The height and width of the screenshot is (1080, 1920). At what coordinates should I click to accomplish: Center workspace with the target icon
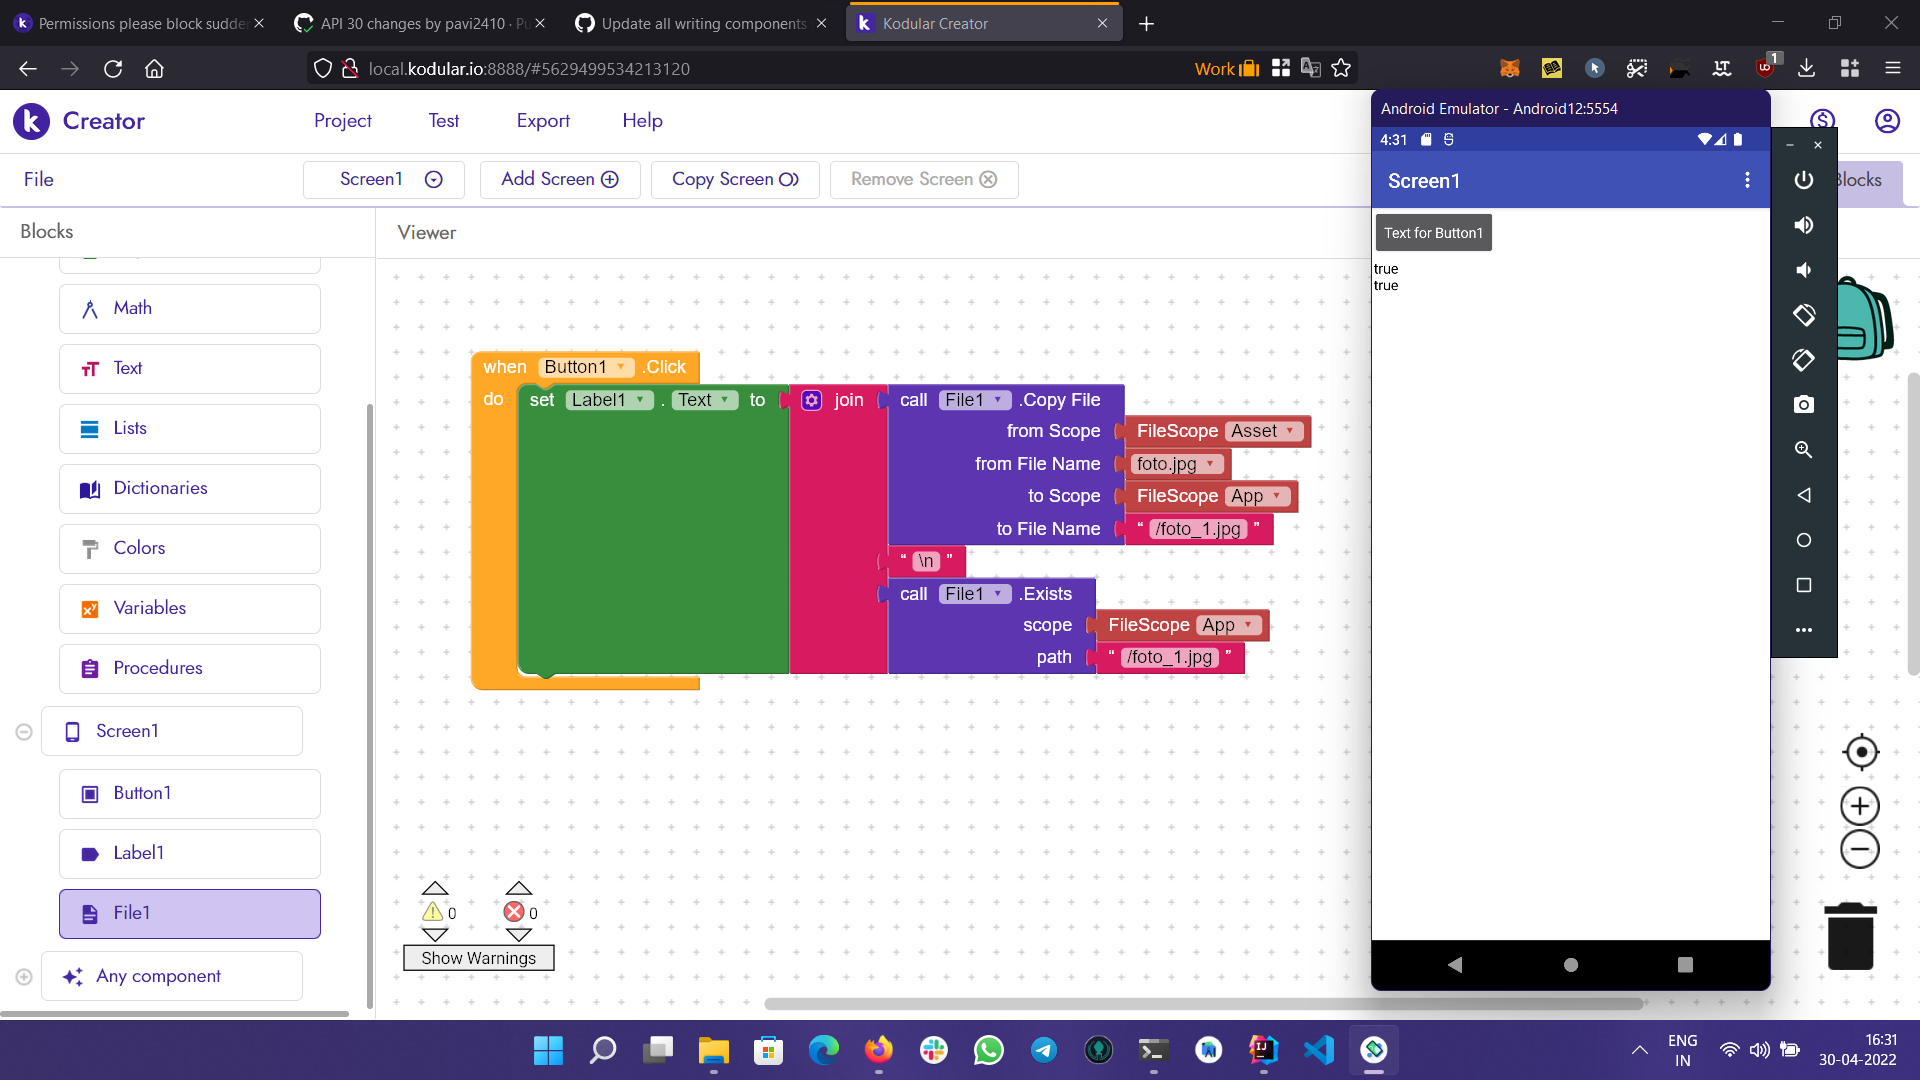1860,752
